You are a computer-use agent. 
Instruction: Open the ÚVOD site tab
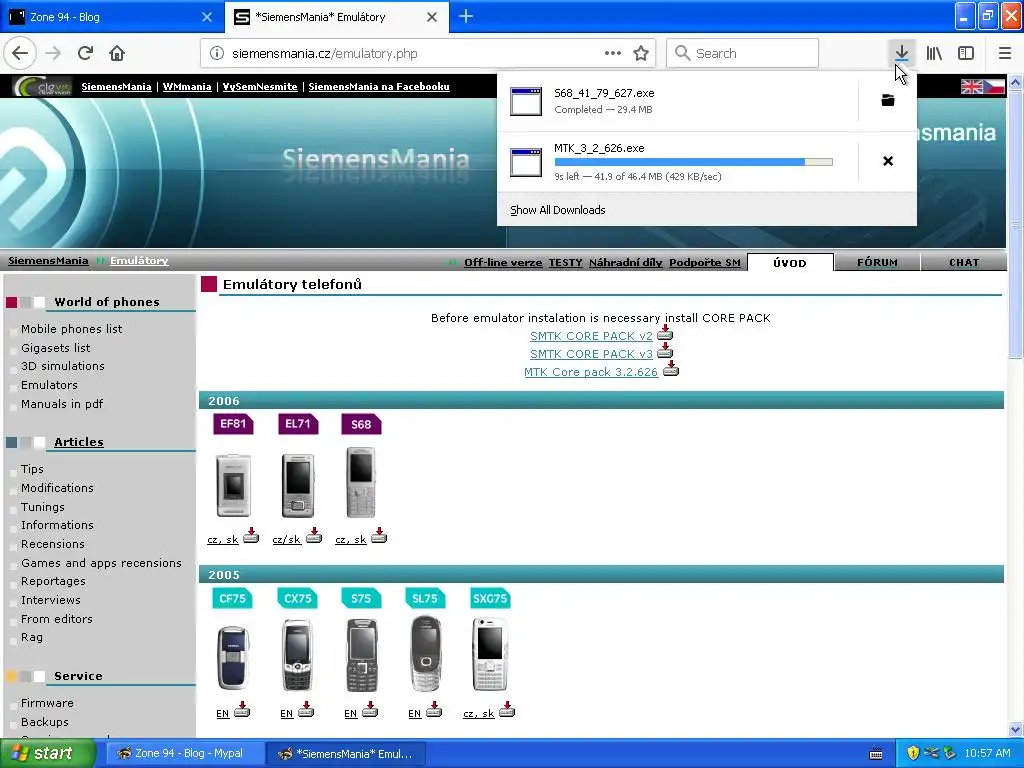point(790,263)
